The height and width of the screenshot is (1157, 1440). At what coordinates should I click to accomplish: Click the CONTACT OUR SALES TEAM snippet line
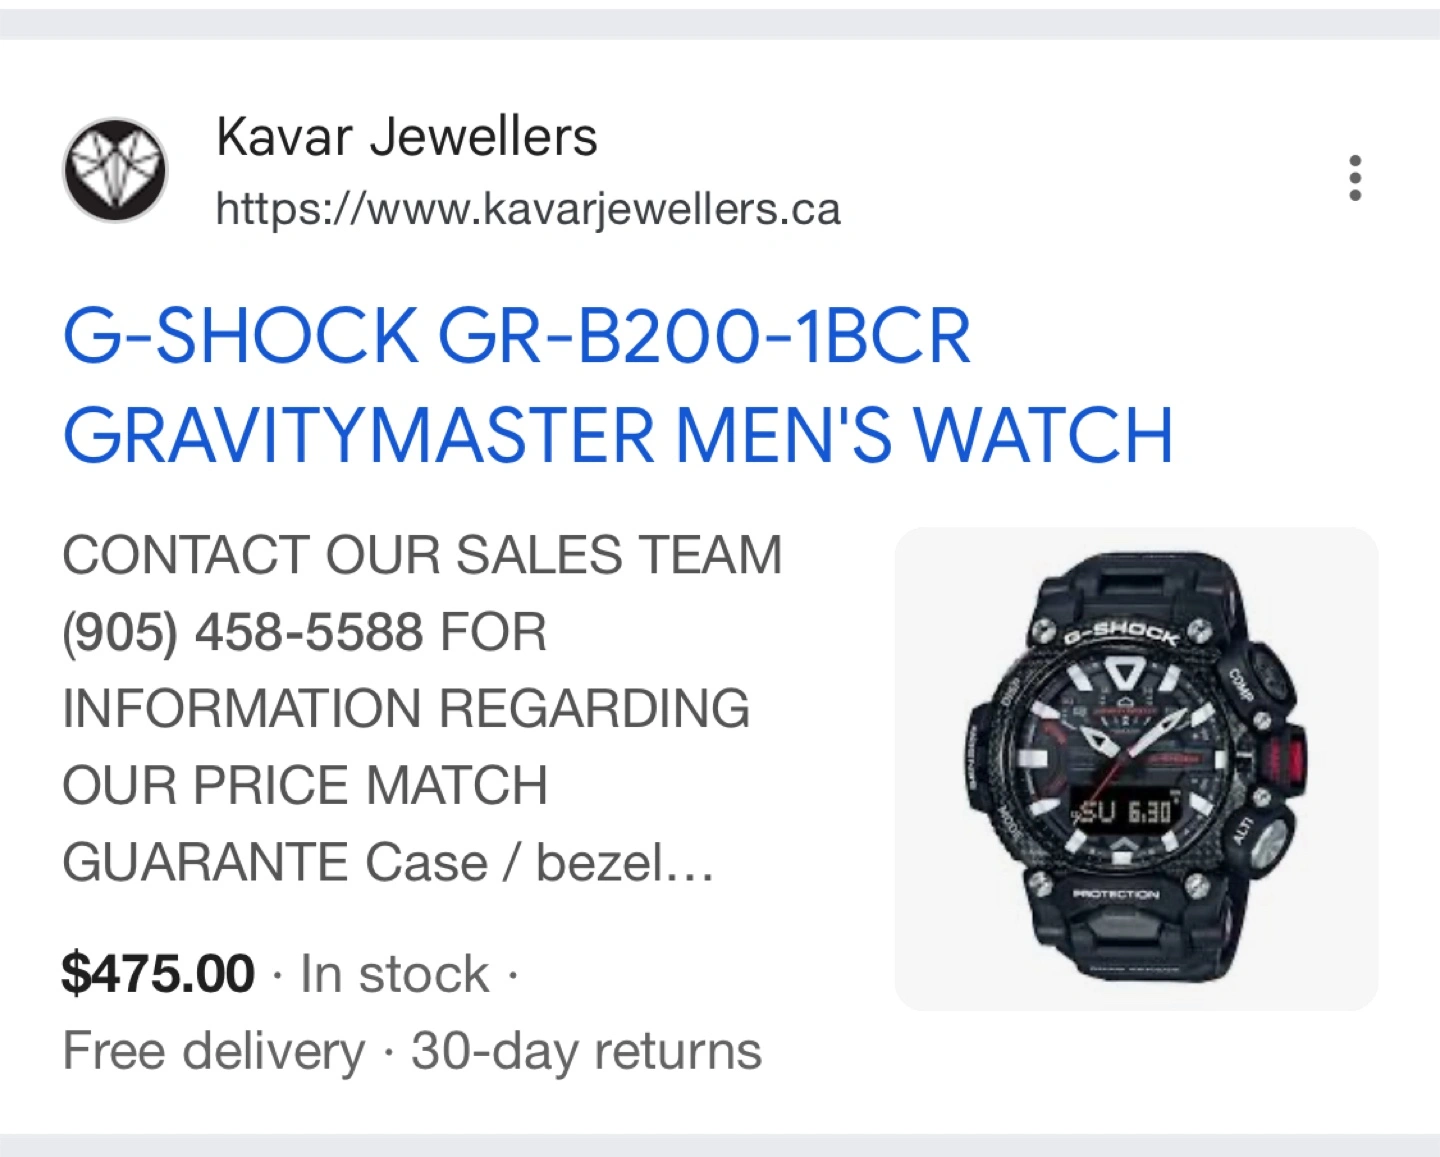tap(422, 555)
